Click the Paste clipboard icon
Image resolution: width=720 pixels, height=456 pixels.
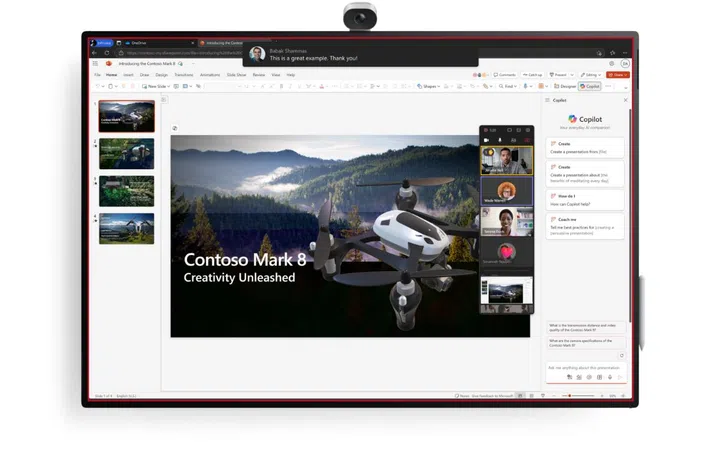click(110, 86)
